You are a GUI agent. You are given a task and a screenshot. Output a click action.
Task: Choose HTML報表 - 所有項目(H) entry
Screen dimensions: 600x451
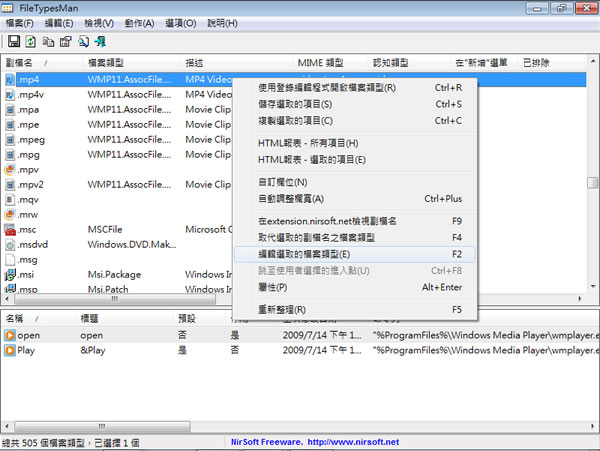(x=355, y=143)
